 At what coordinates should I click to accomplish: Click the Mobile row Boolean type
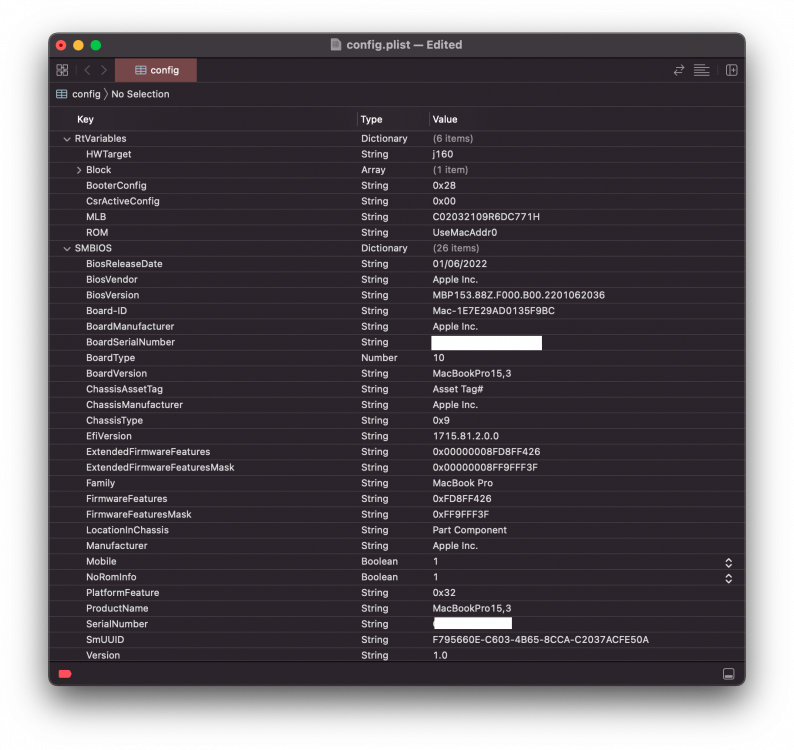click(379, 562)
